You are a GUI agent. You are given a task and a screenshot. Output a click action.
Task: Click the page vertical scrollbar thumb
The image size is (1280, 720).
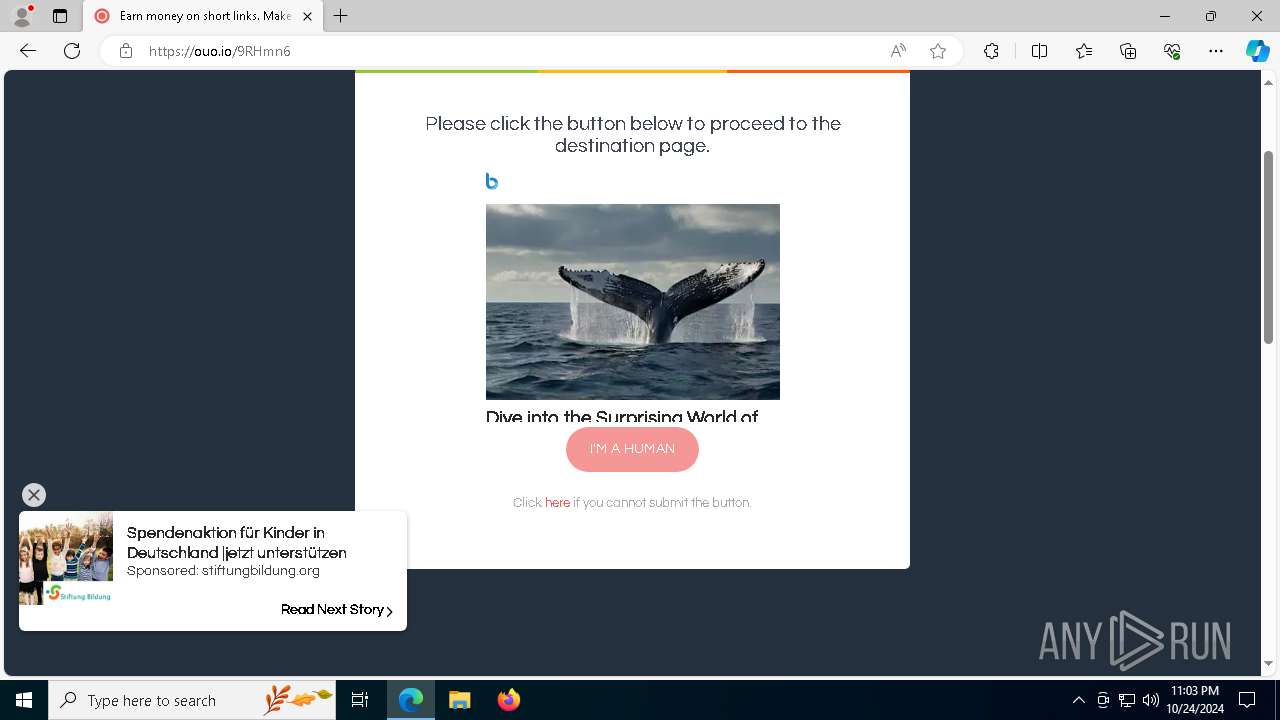[x=1268, y=247]
